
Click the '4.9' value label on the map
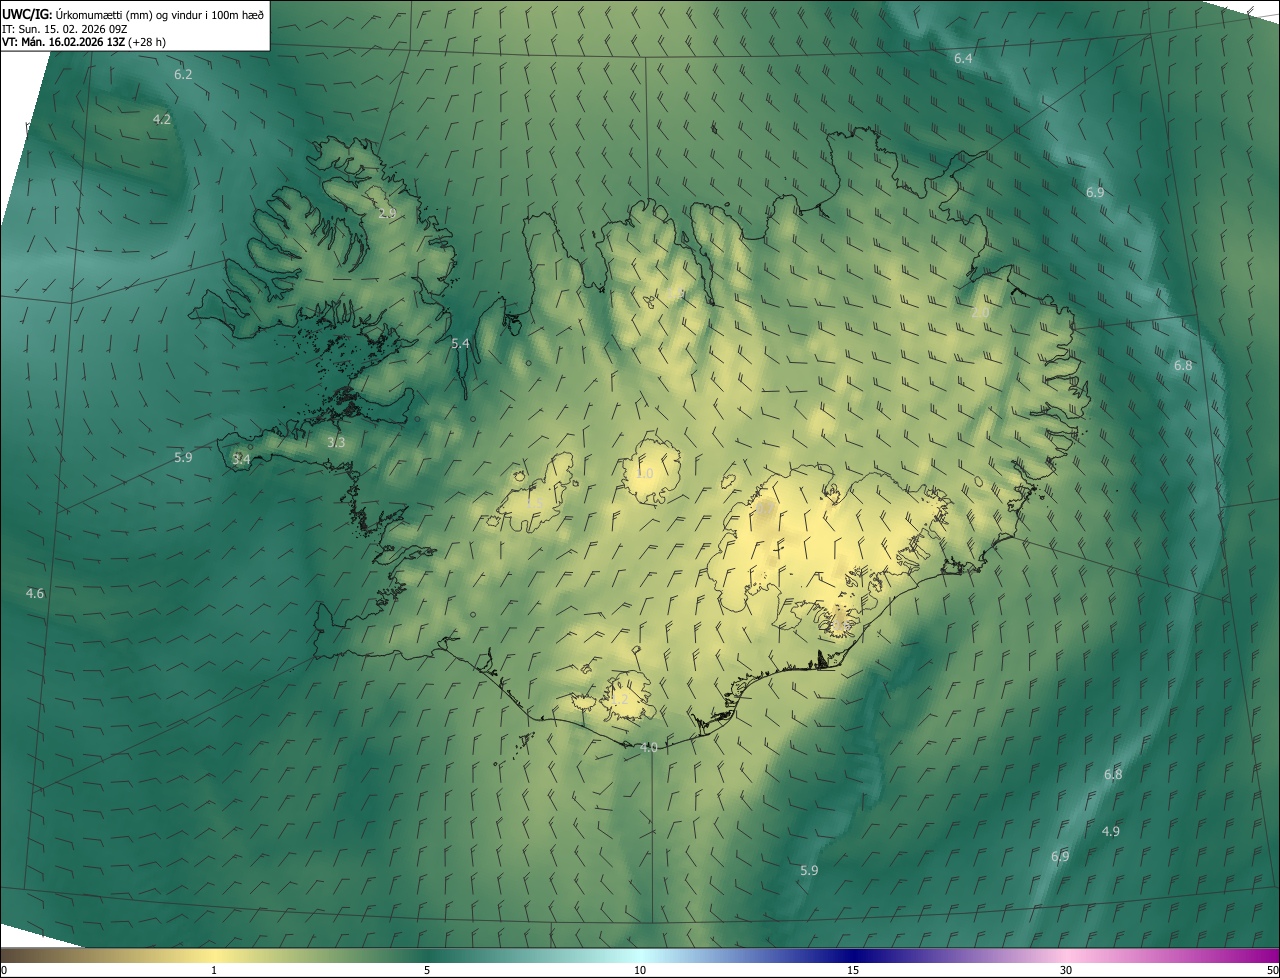tap(1110, 831)
